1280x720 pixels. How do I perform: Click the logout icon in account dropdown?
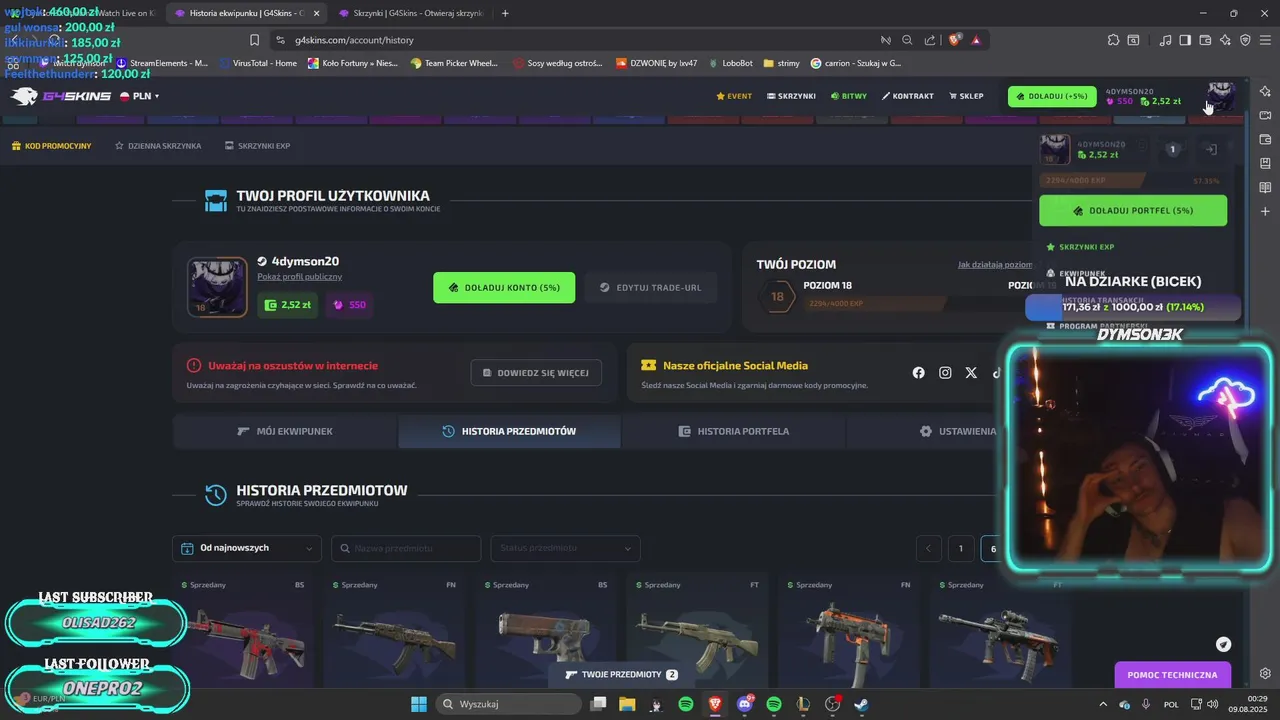[1210, 149]
